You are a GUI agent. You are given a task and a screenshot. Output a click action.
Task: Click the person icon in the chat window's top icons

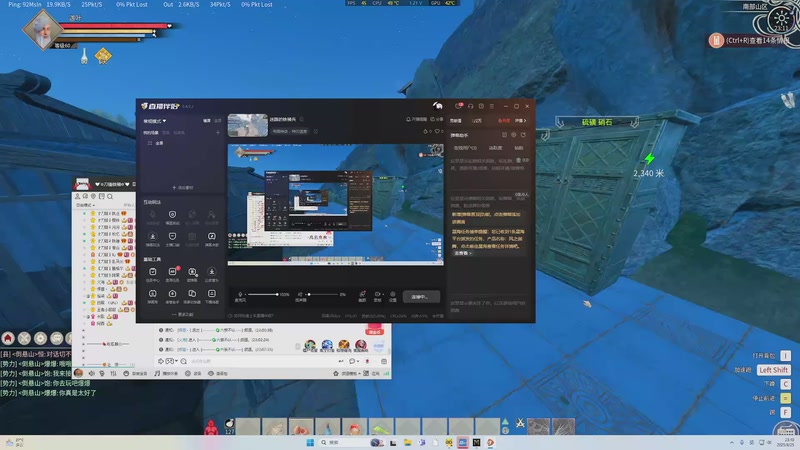point(78,196)
